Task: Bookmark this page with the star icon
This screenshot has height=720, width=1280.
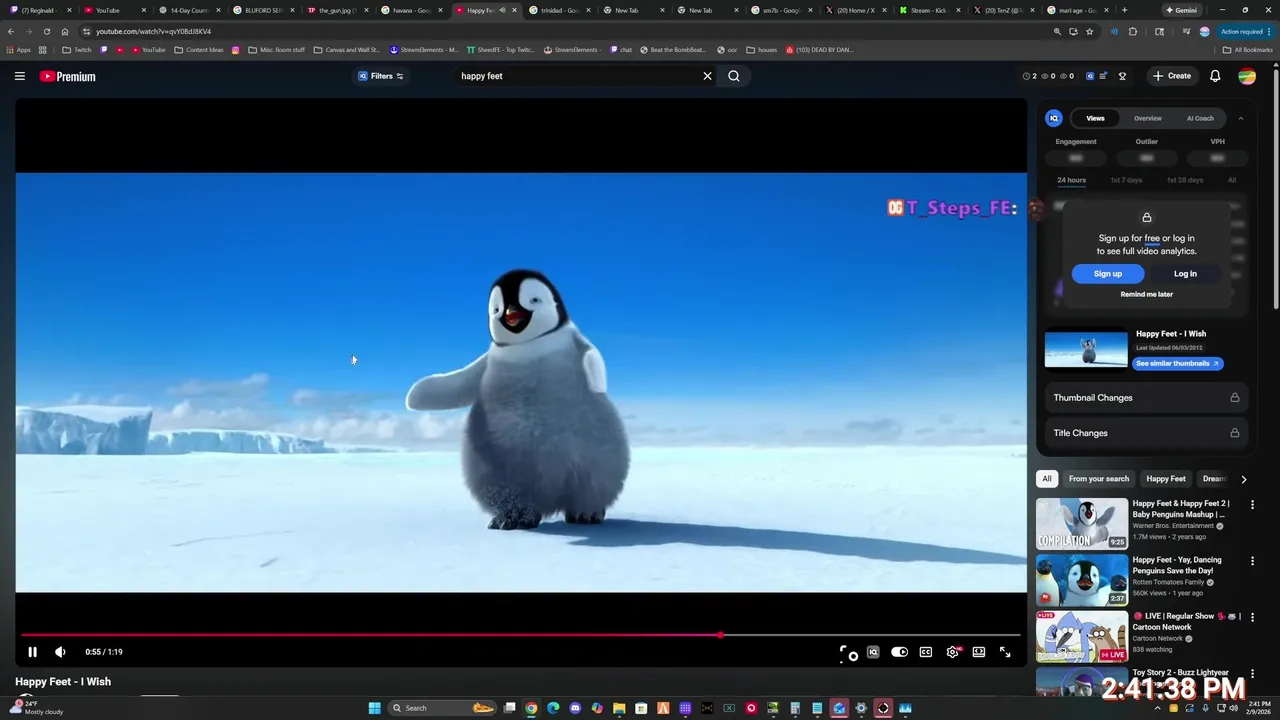Action: (1090, 31)
